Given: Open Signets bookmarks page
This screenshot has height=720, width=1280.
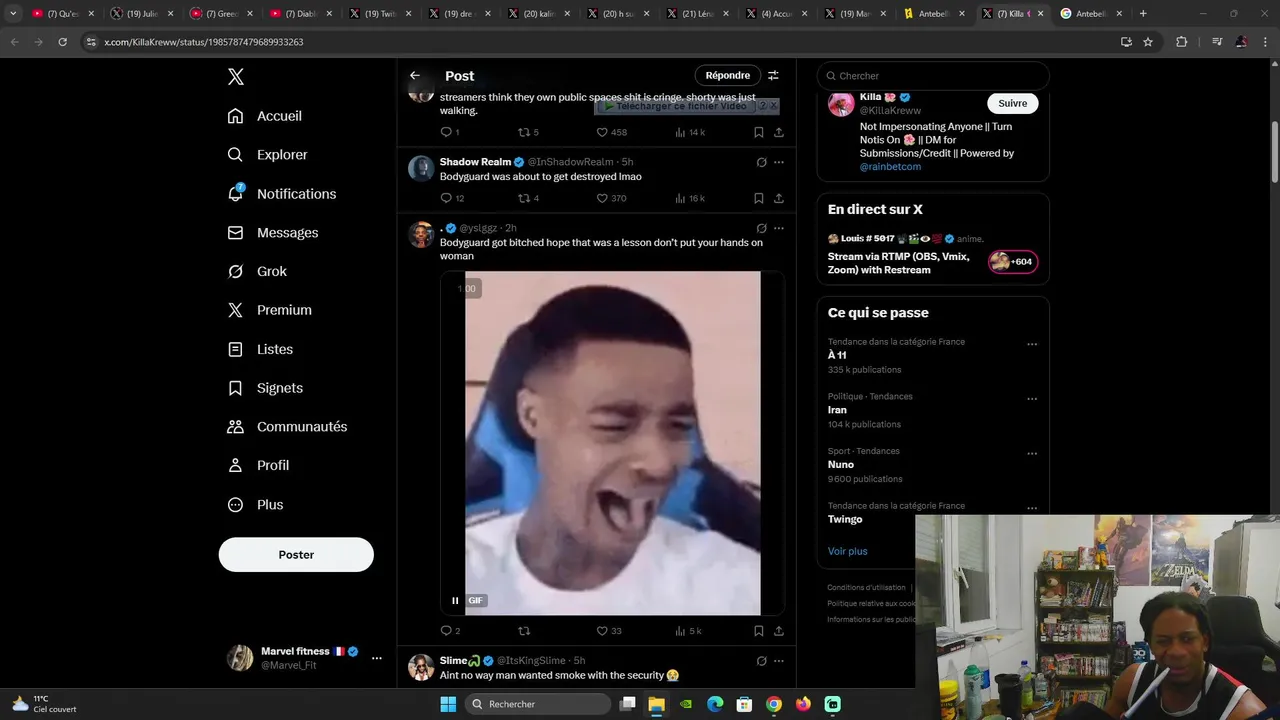Looking at the screenshot, I should point(265,388).
